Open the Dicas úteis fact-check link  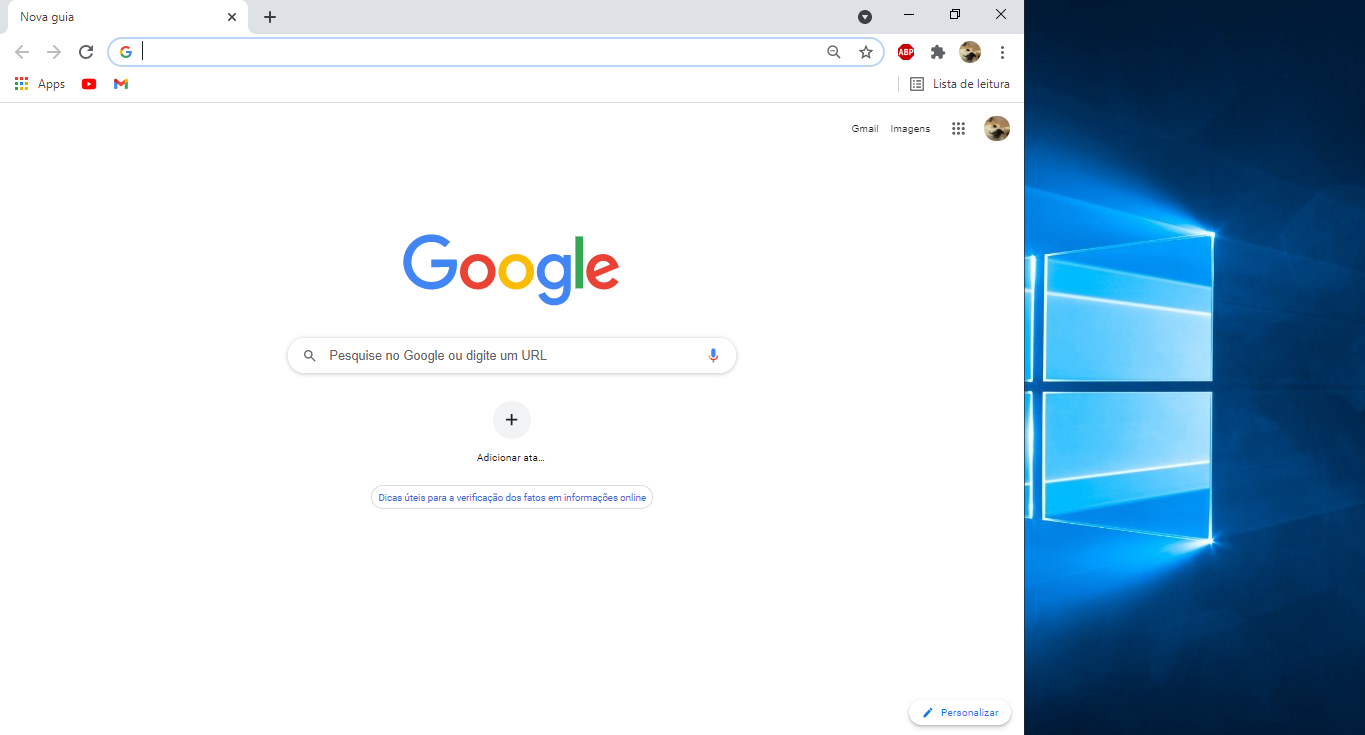click(x=512, y=497)
